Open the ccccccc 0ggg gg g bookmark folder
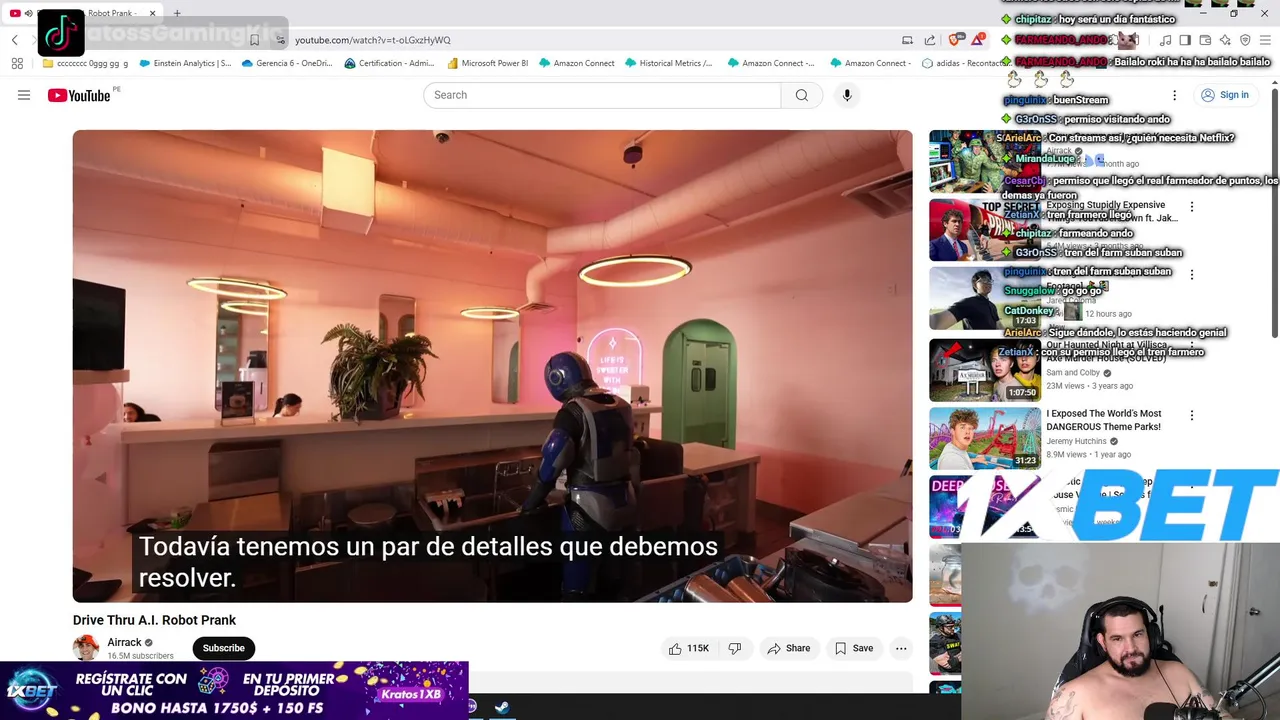Viewport: 1280px width, 720px height. 85,63
